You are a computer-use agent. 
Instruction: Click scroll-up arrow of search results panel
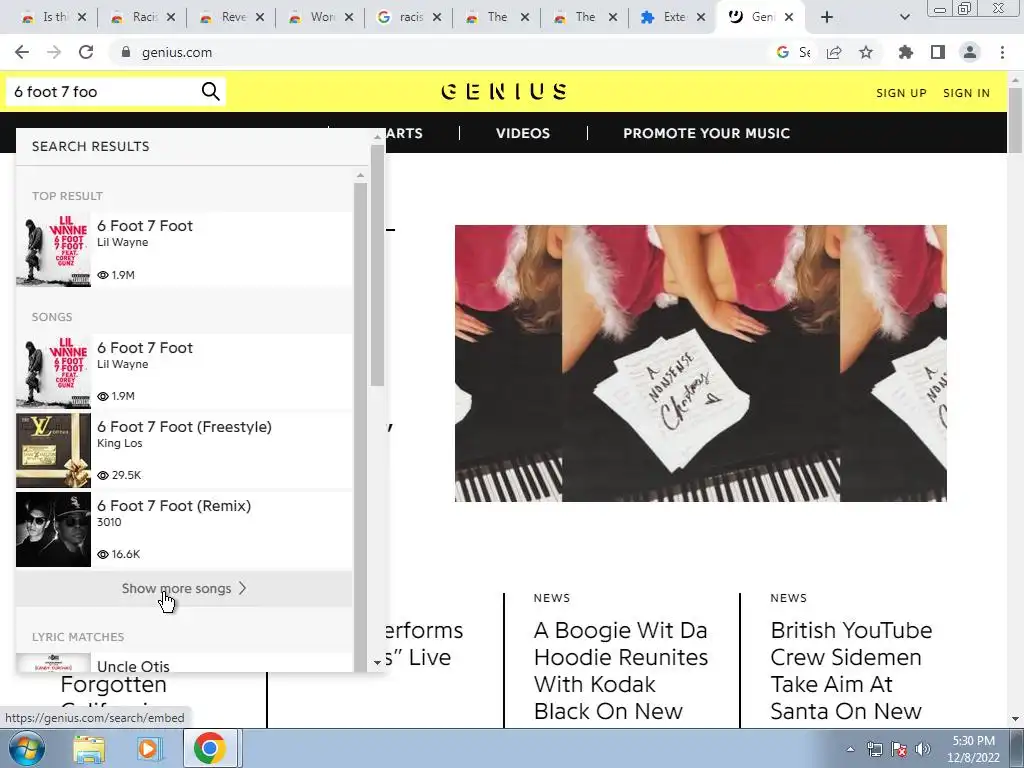coord(377,136)
